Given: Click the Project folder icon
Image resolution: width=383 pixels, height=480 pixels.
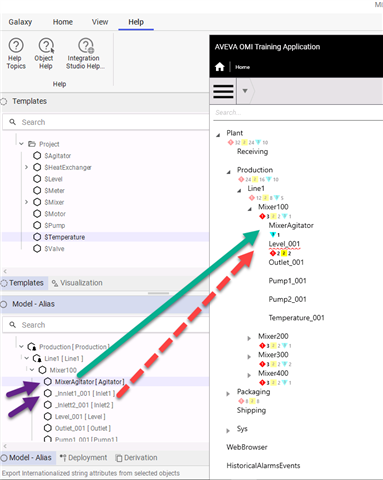Looking at the screenshot, I should point(32,144).
